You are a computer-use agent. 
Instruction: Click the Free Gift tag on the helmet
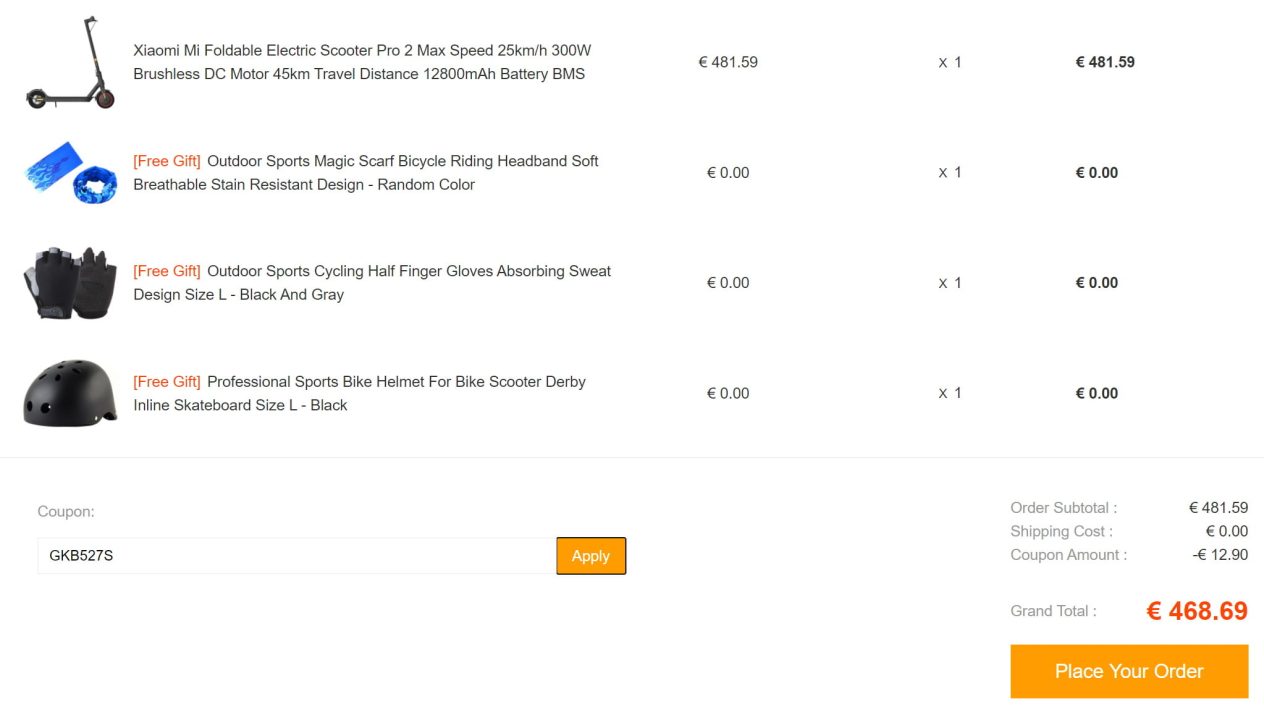point(167,382)
